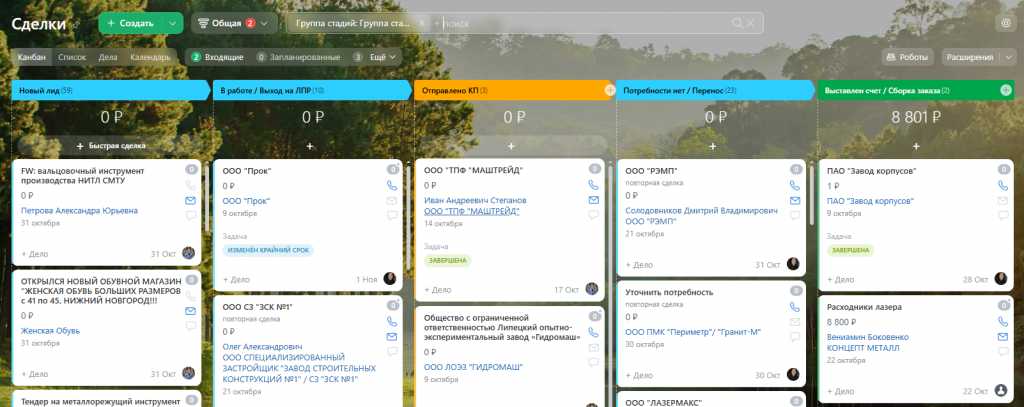Open contact Иван Андреевич Степанов
The width and height of the screenshot is (1024, 407).
point(475,201)
